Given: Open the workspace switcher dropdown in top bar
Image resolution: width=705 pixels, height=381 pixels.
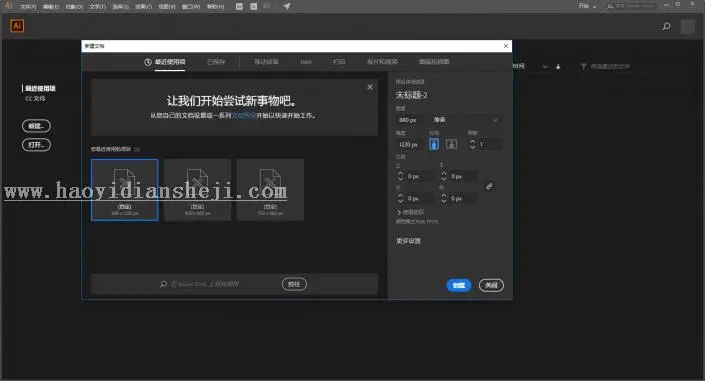Looking at the screenshot, I should (587, 6).
